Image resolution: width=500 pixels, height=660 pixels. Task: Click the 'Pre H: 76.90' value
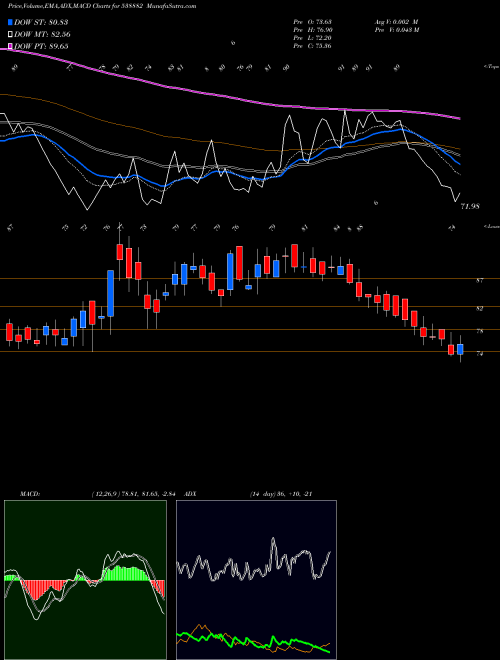312,30
